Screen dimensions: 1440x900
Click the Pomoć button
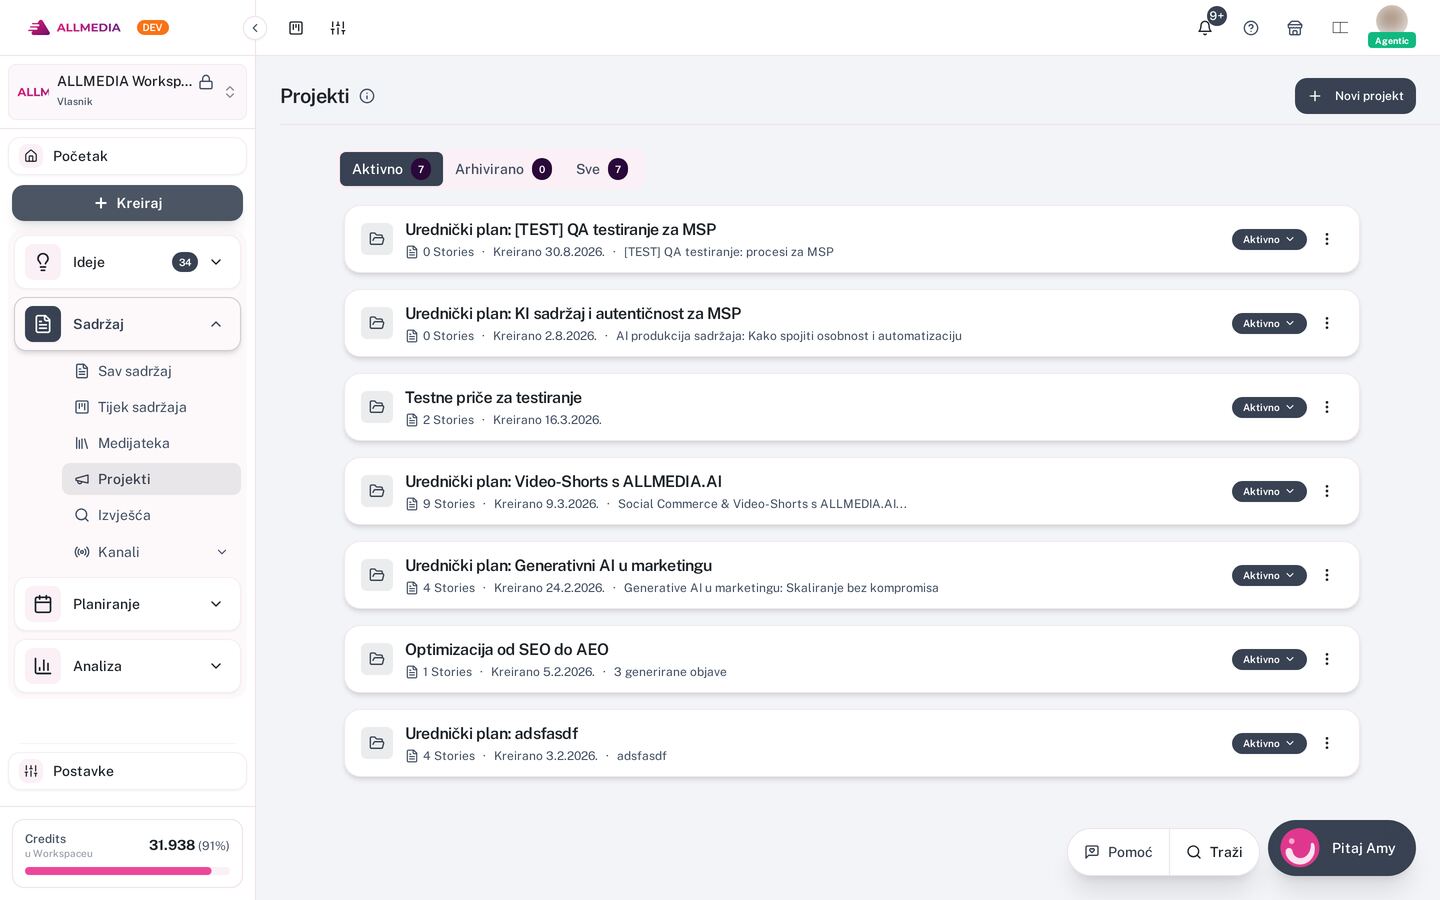coord(1118,852)
